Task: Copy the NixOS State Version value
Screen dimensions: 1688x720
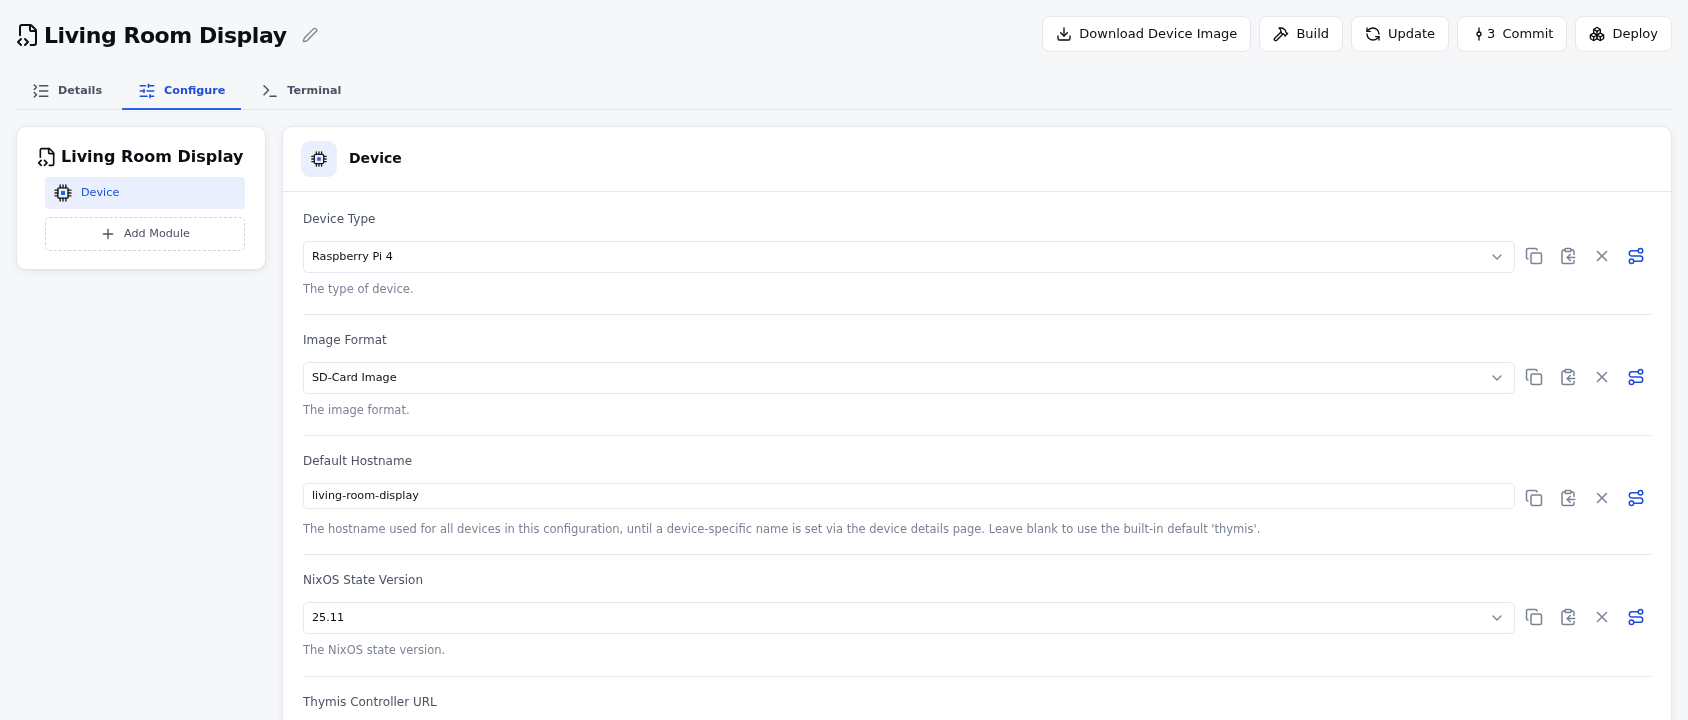Action: pos(1534,617)
